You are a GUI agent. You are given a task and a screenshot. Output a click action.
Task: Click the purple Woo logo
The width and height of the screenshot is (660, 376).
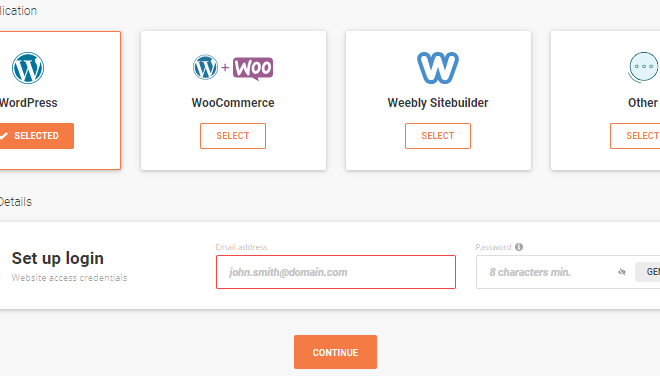point(253,68)
